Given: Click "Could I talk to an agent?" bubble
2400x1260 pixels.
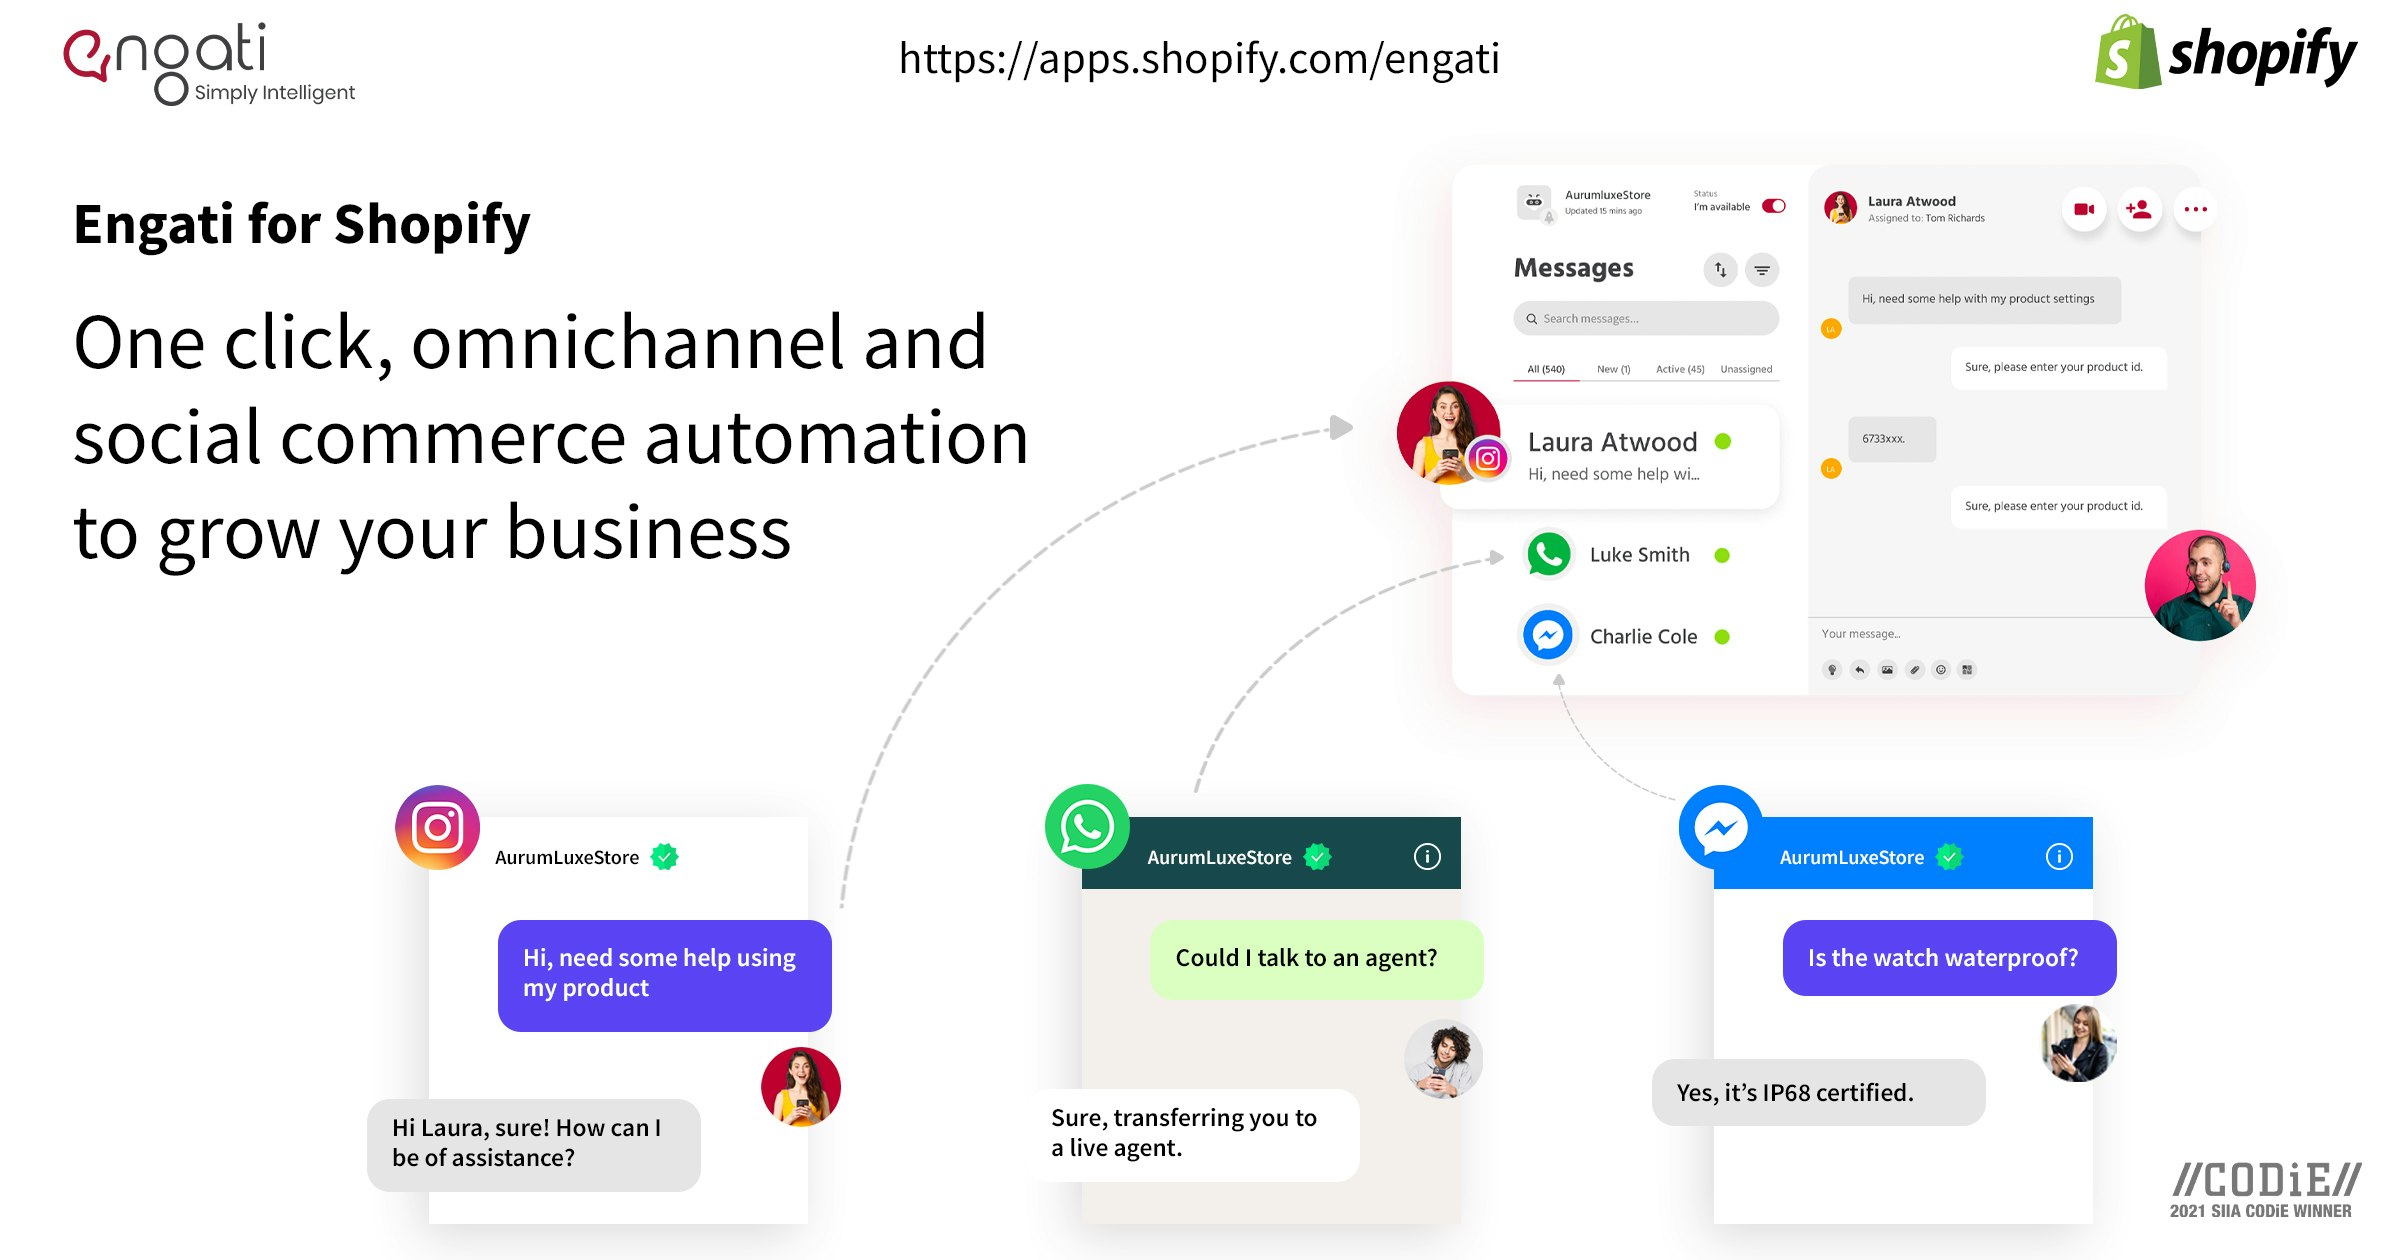Looking at the screenshot, I should point(1316,959).
